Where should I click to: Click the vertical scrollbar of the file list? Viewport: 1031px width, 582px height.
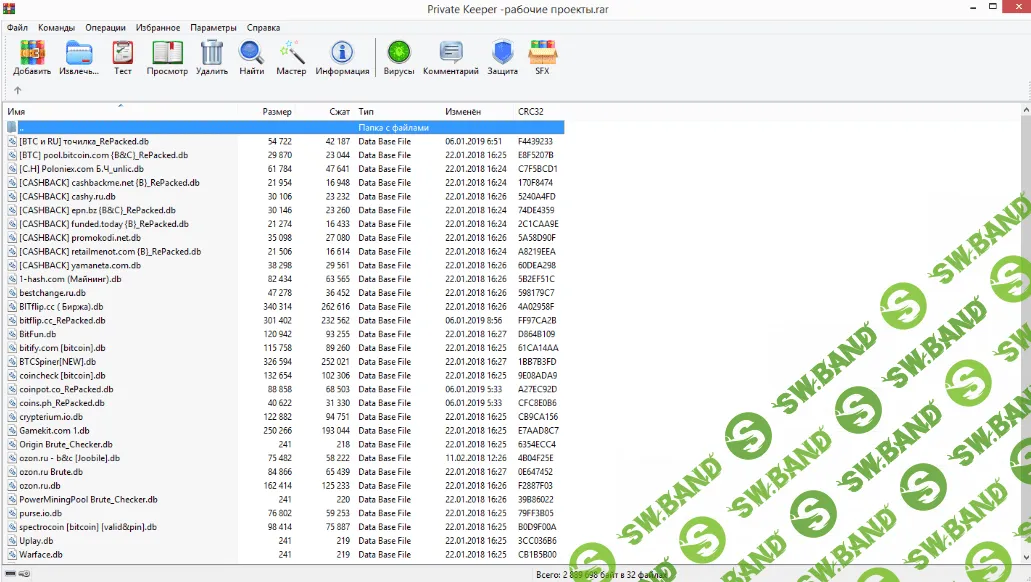click(x=1024, y=330)
